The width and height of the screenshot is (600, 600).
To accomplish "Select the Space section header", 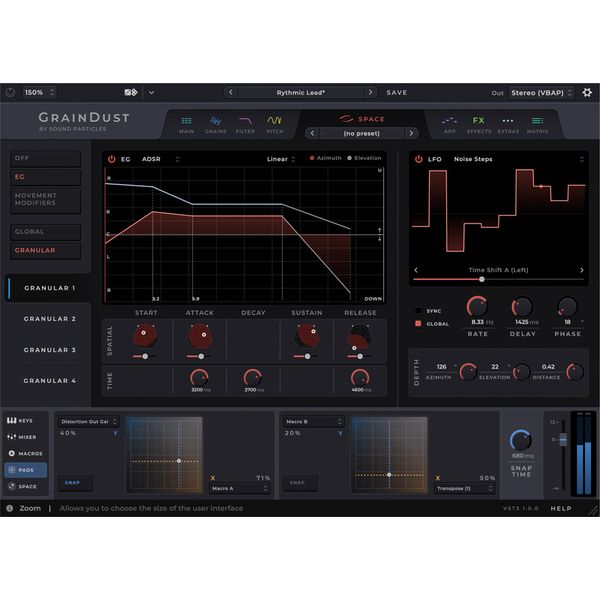I will [362, 119].
